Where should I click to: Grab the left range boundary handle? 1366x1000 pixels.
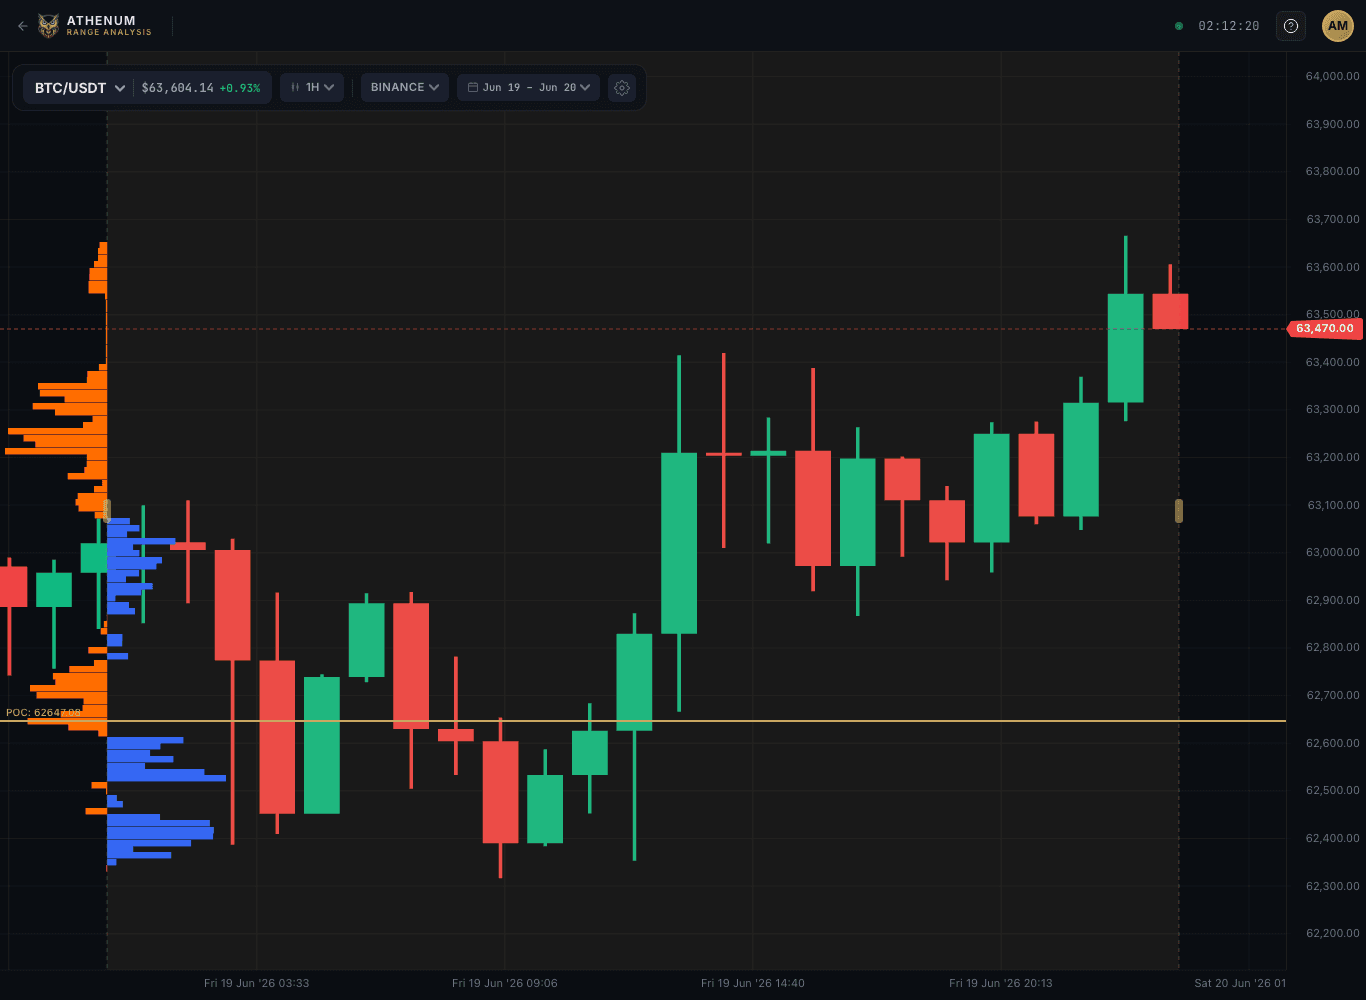107,510
